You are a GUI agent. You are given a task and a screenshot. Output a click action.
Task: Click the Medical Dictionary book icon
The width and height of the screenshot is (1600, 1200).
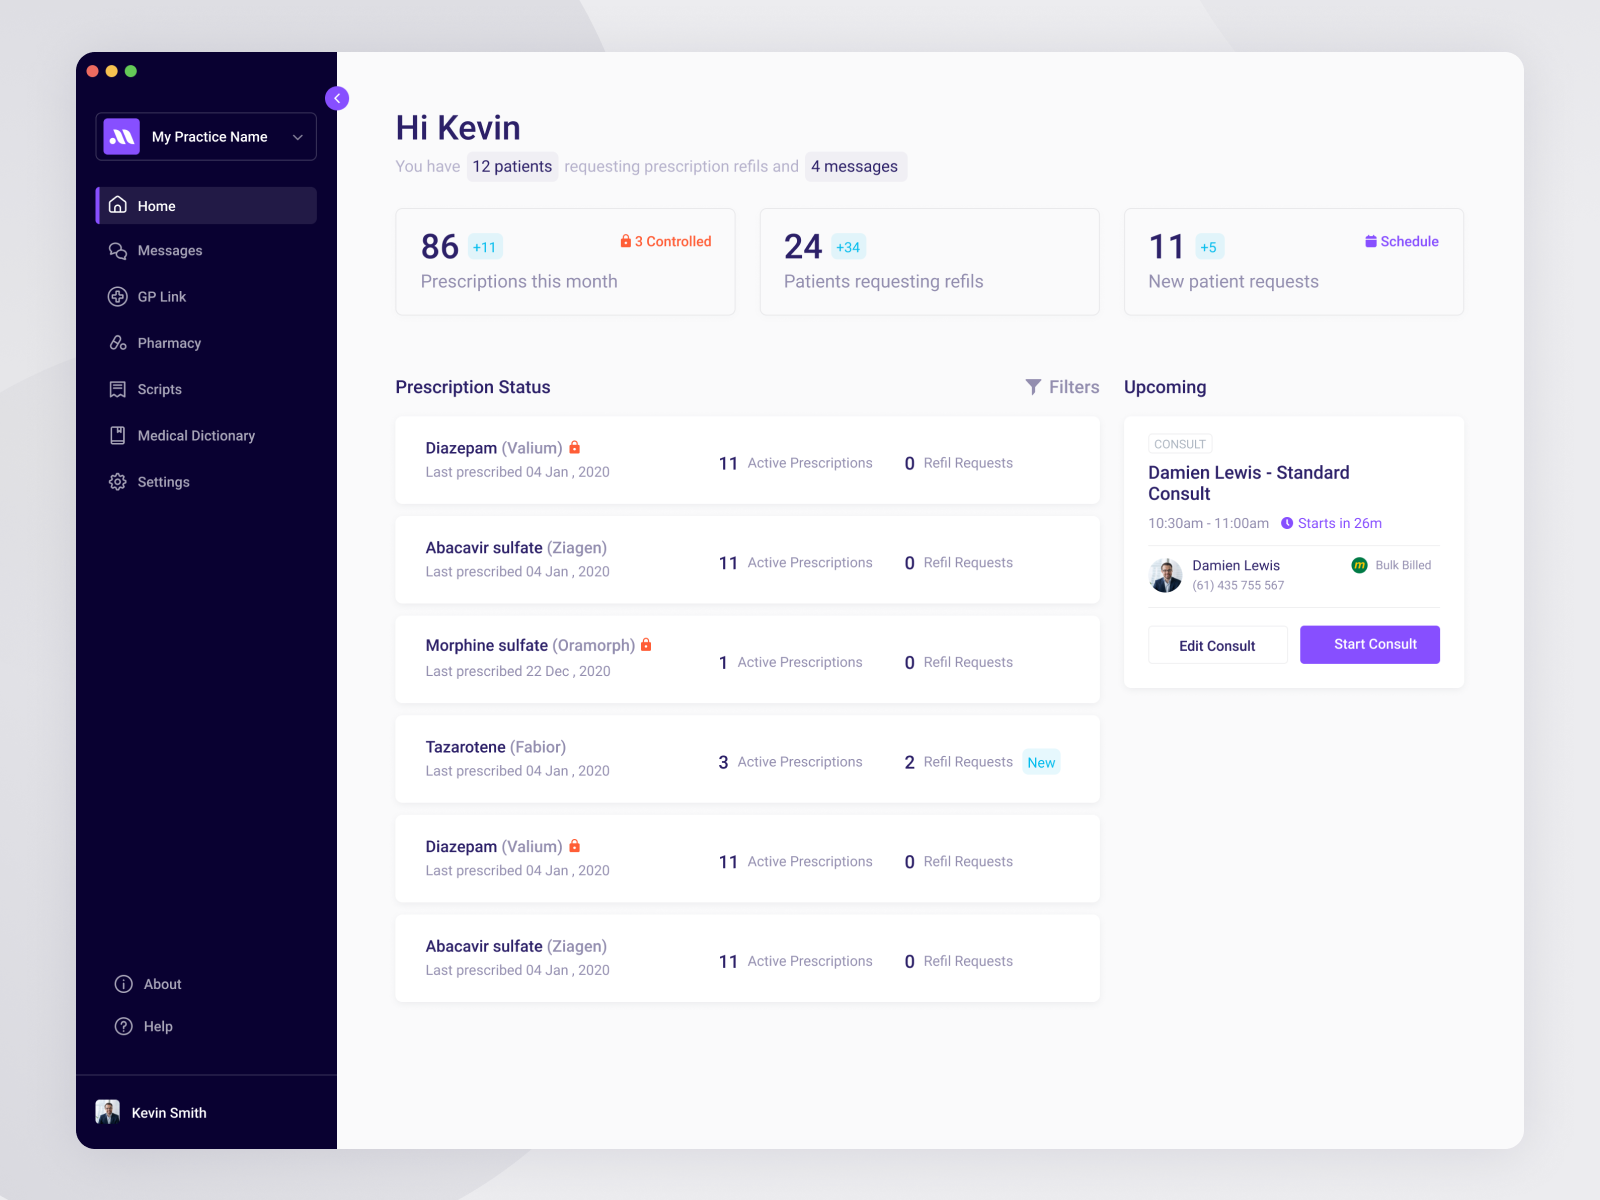click(118, 435)
